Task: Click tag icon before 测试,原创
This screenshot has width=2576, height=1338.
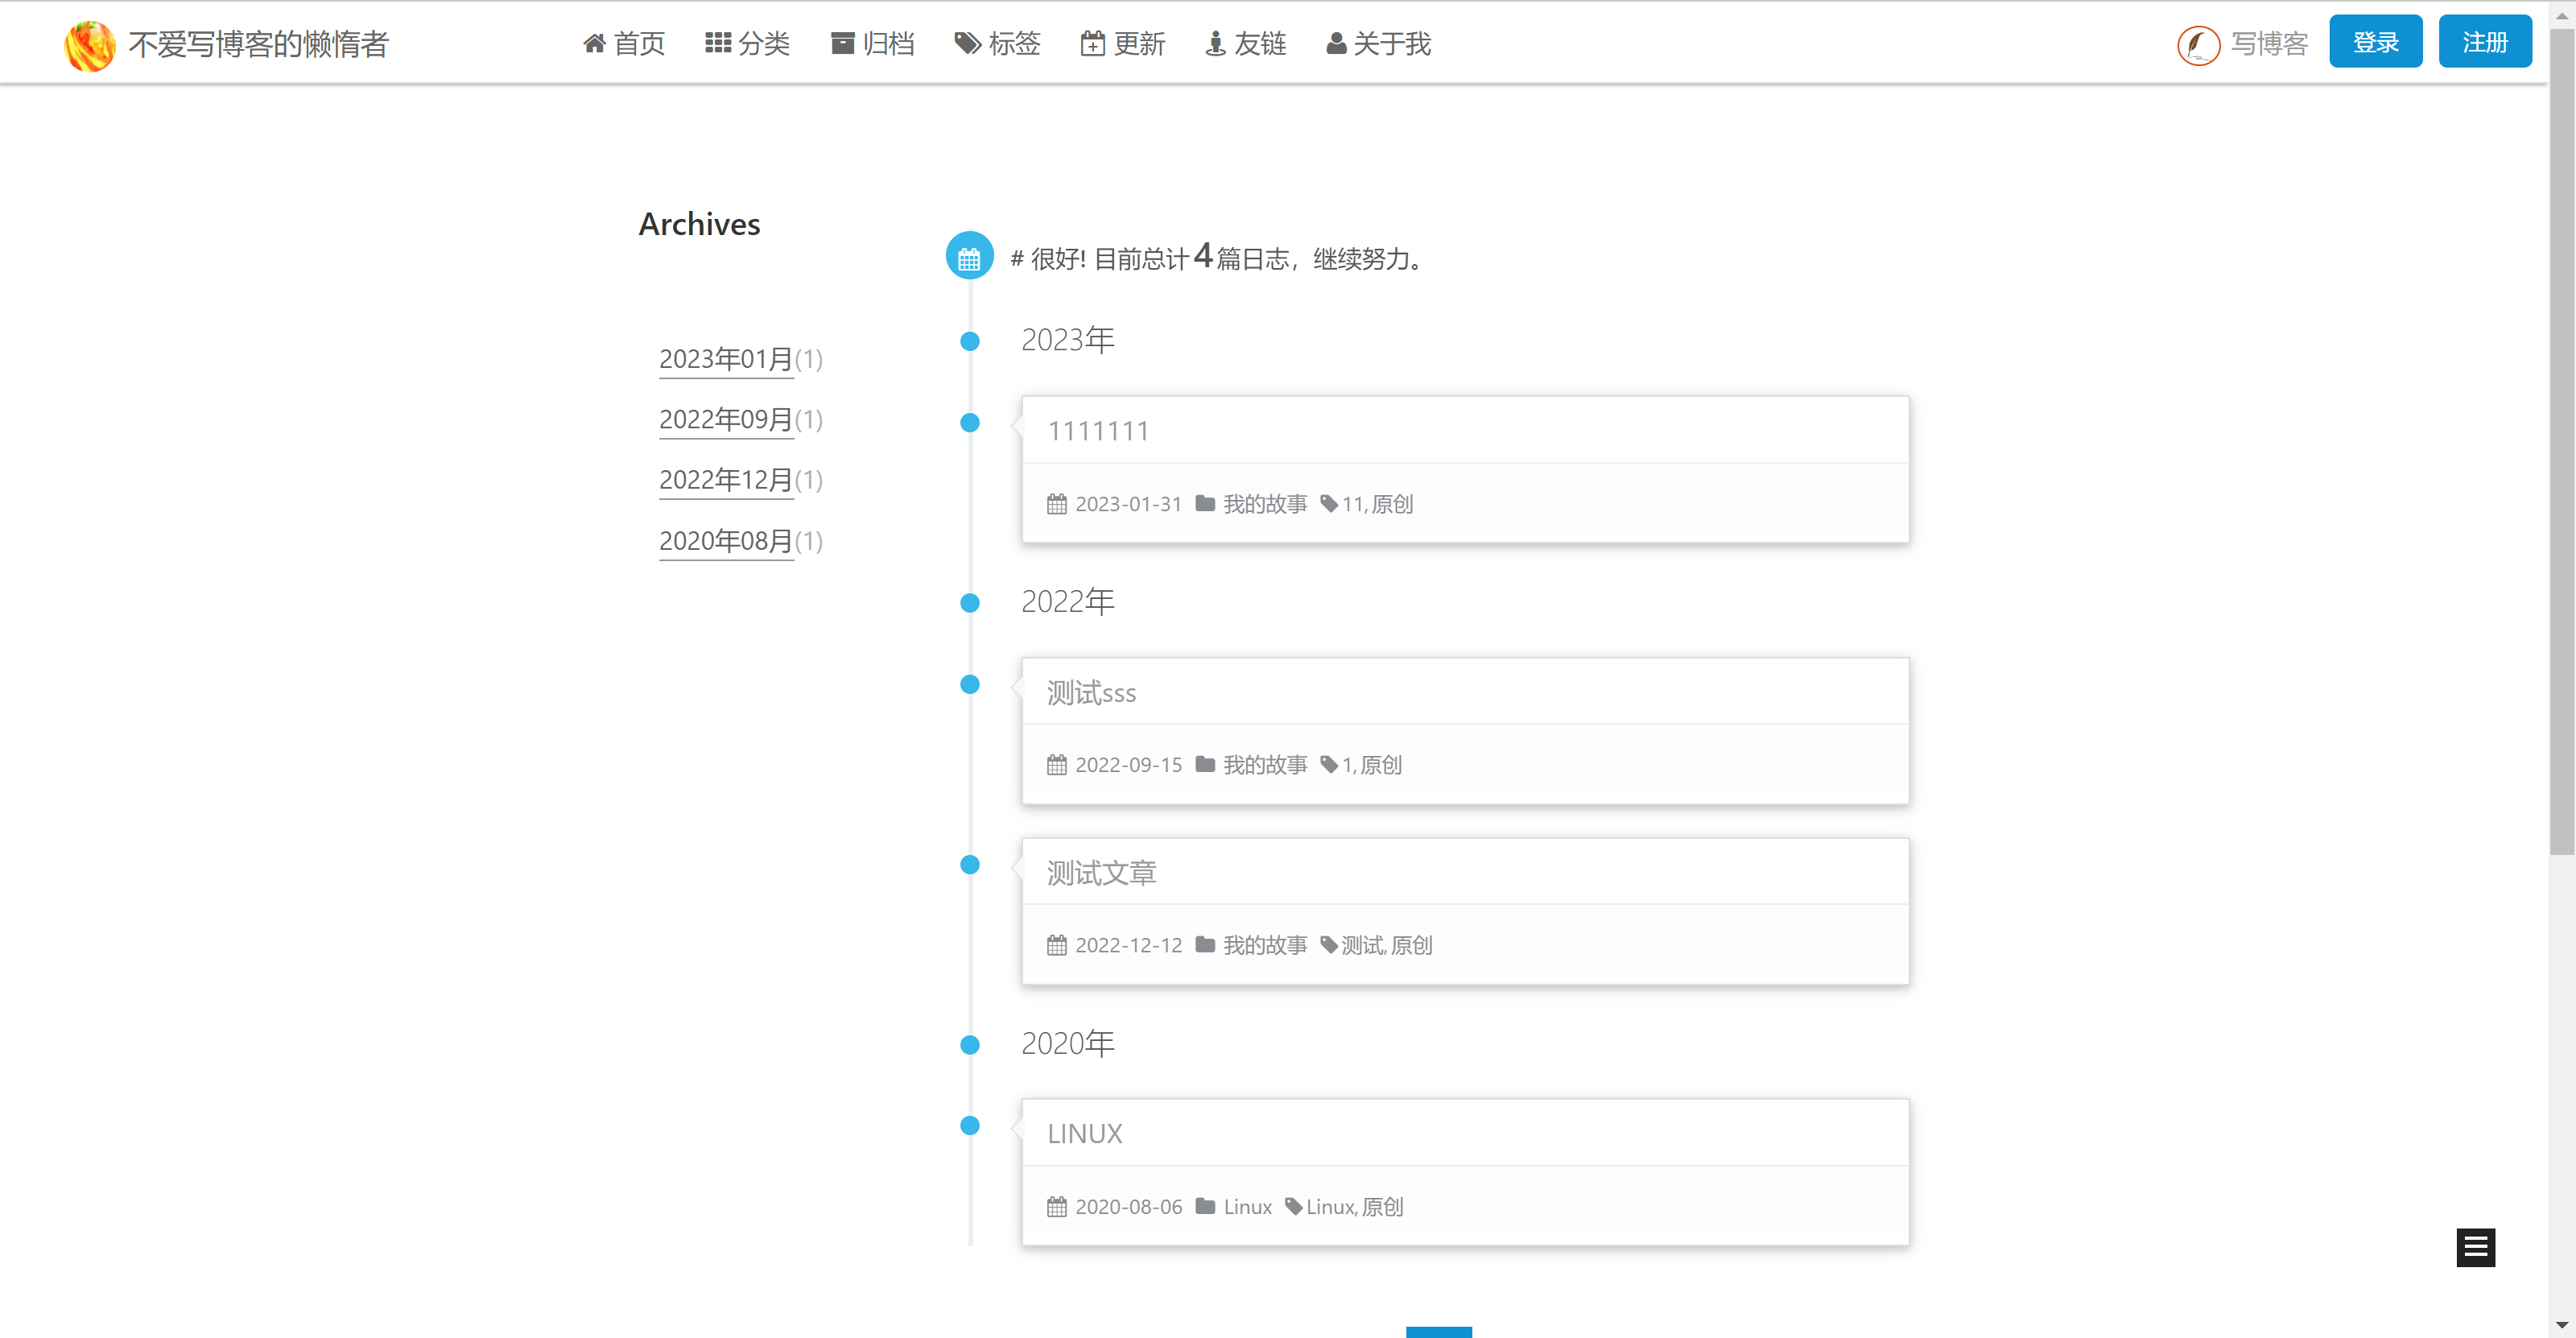Action: (x=1329, y=944)
